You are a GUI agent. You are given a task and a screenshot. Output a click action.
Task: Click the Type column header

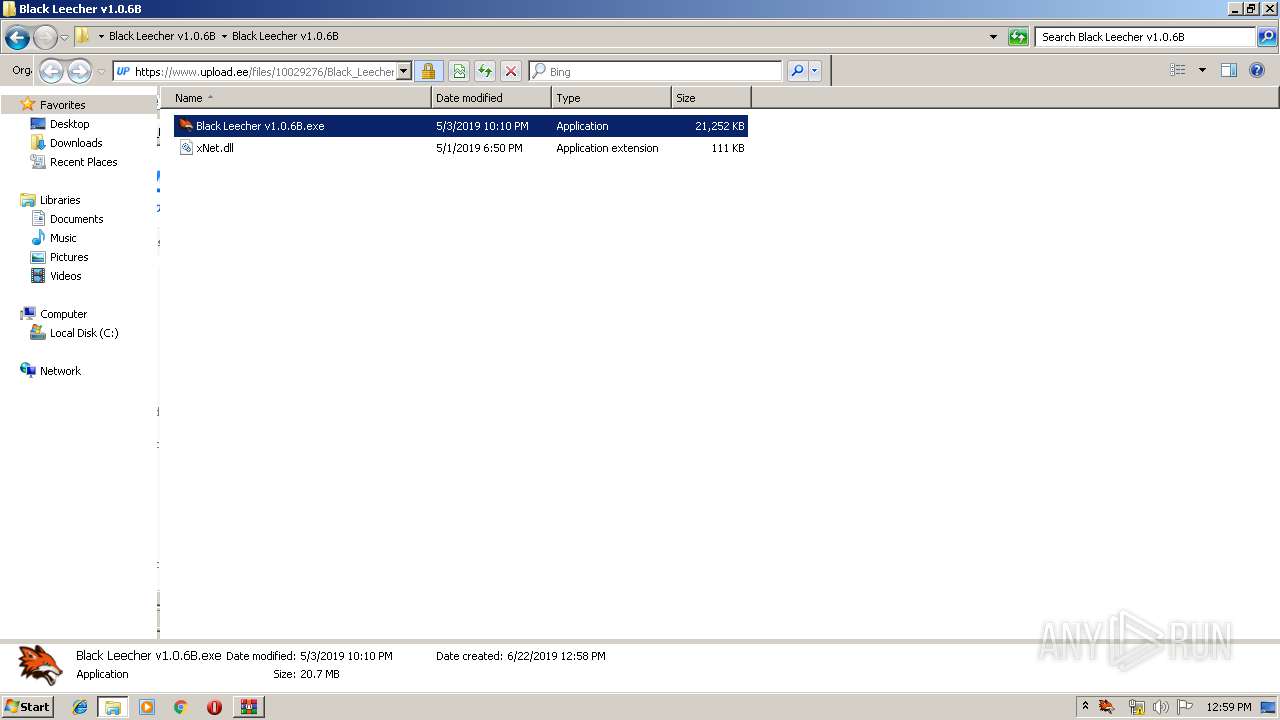pos(611,98)
